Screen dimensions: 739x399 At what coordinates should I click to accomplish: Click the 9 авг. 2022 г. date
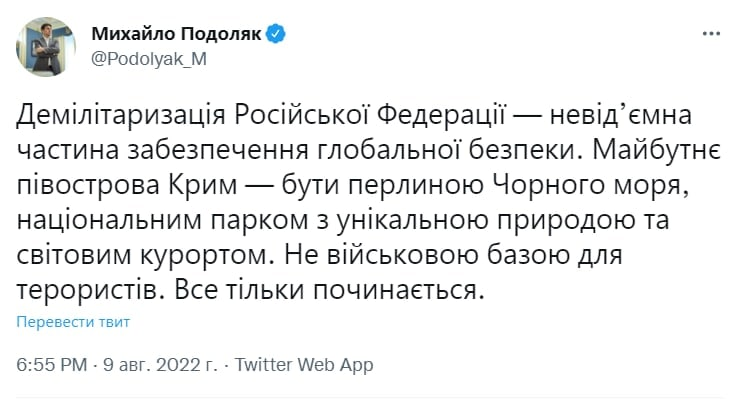[x=161, y=365]
